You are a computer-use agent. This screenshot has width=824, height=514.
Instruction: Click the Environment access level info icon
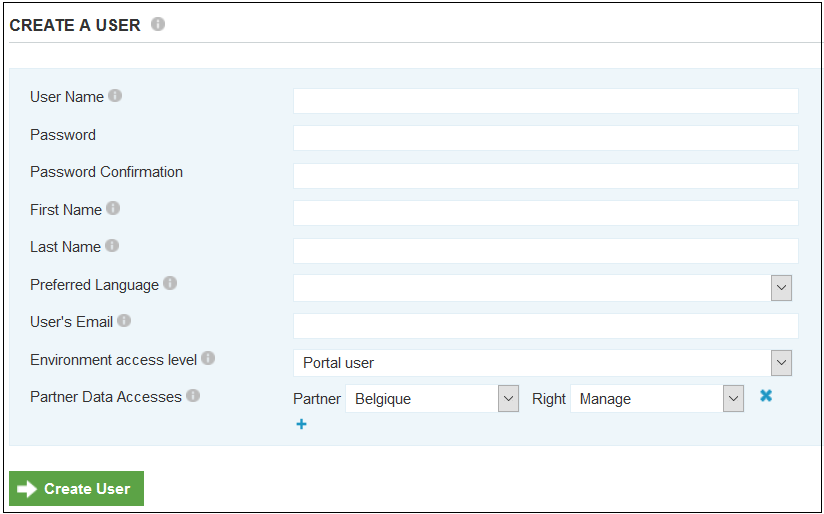click(208, 358)
